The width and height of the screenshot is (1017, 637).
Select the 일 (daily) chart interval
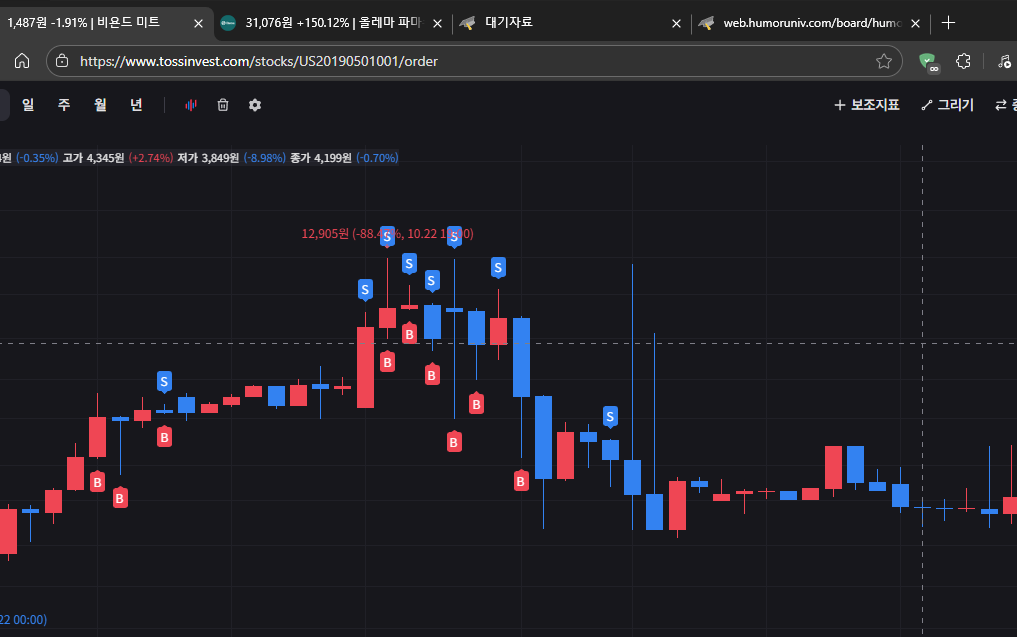point(28,105)
